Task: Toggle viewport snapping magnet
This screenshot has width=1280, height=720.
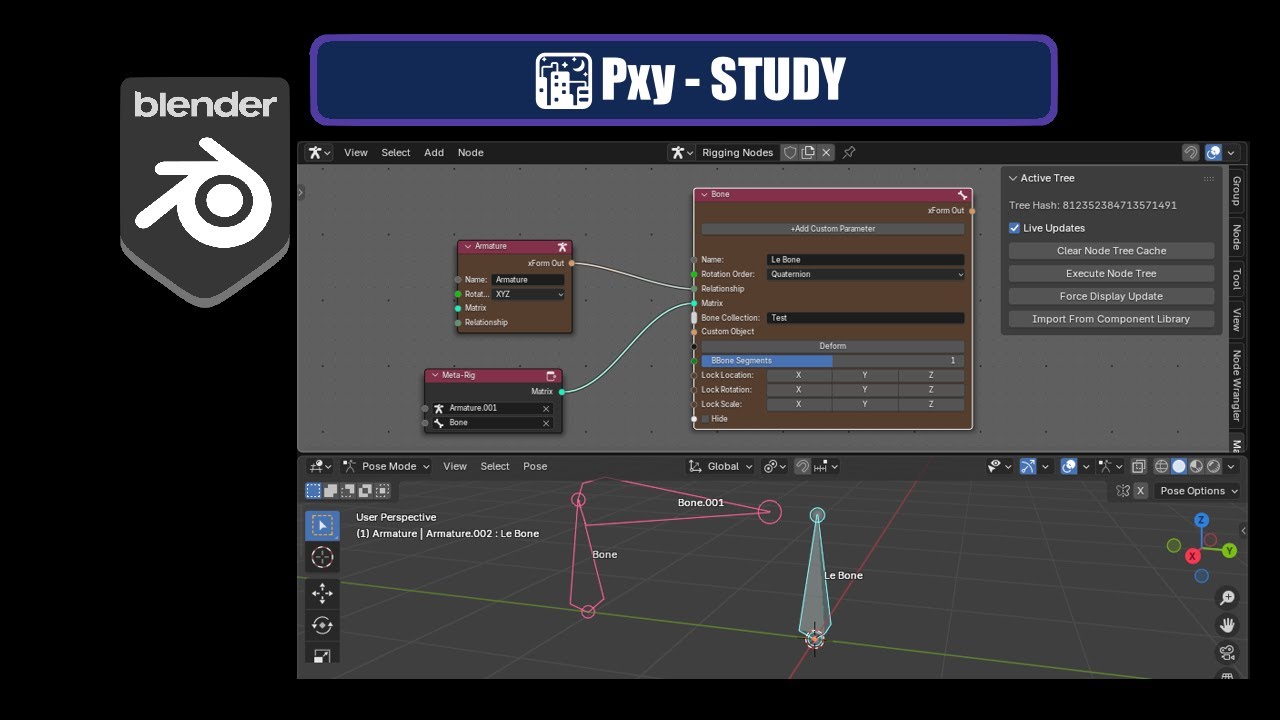Action: [x=802, y=466]
